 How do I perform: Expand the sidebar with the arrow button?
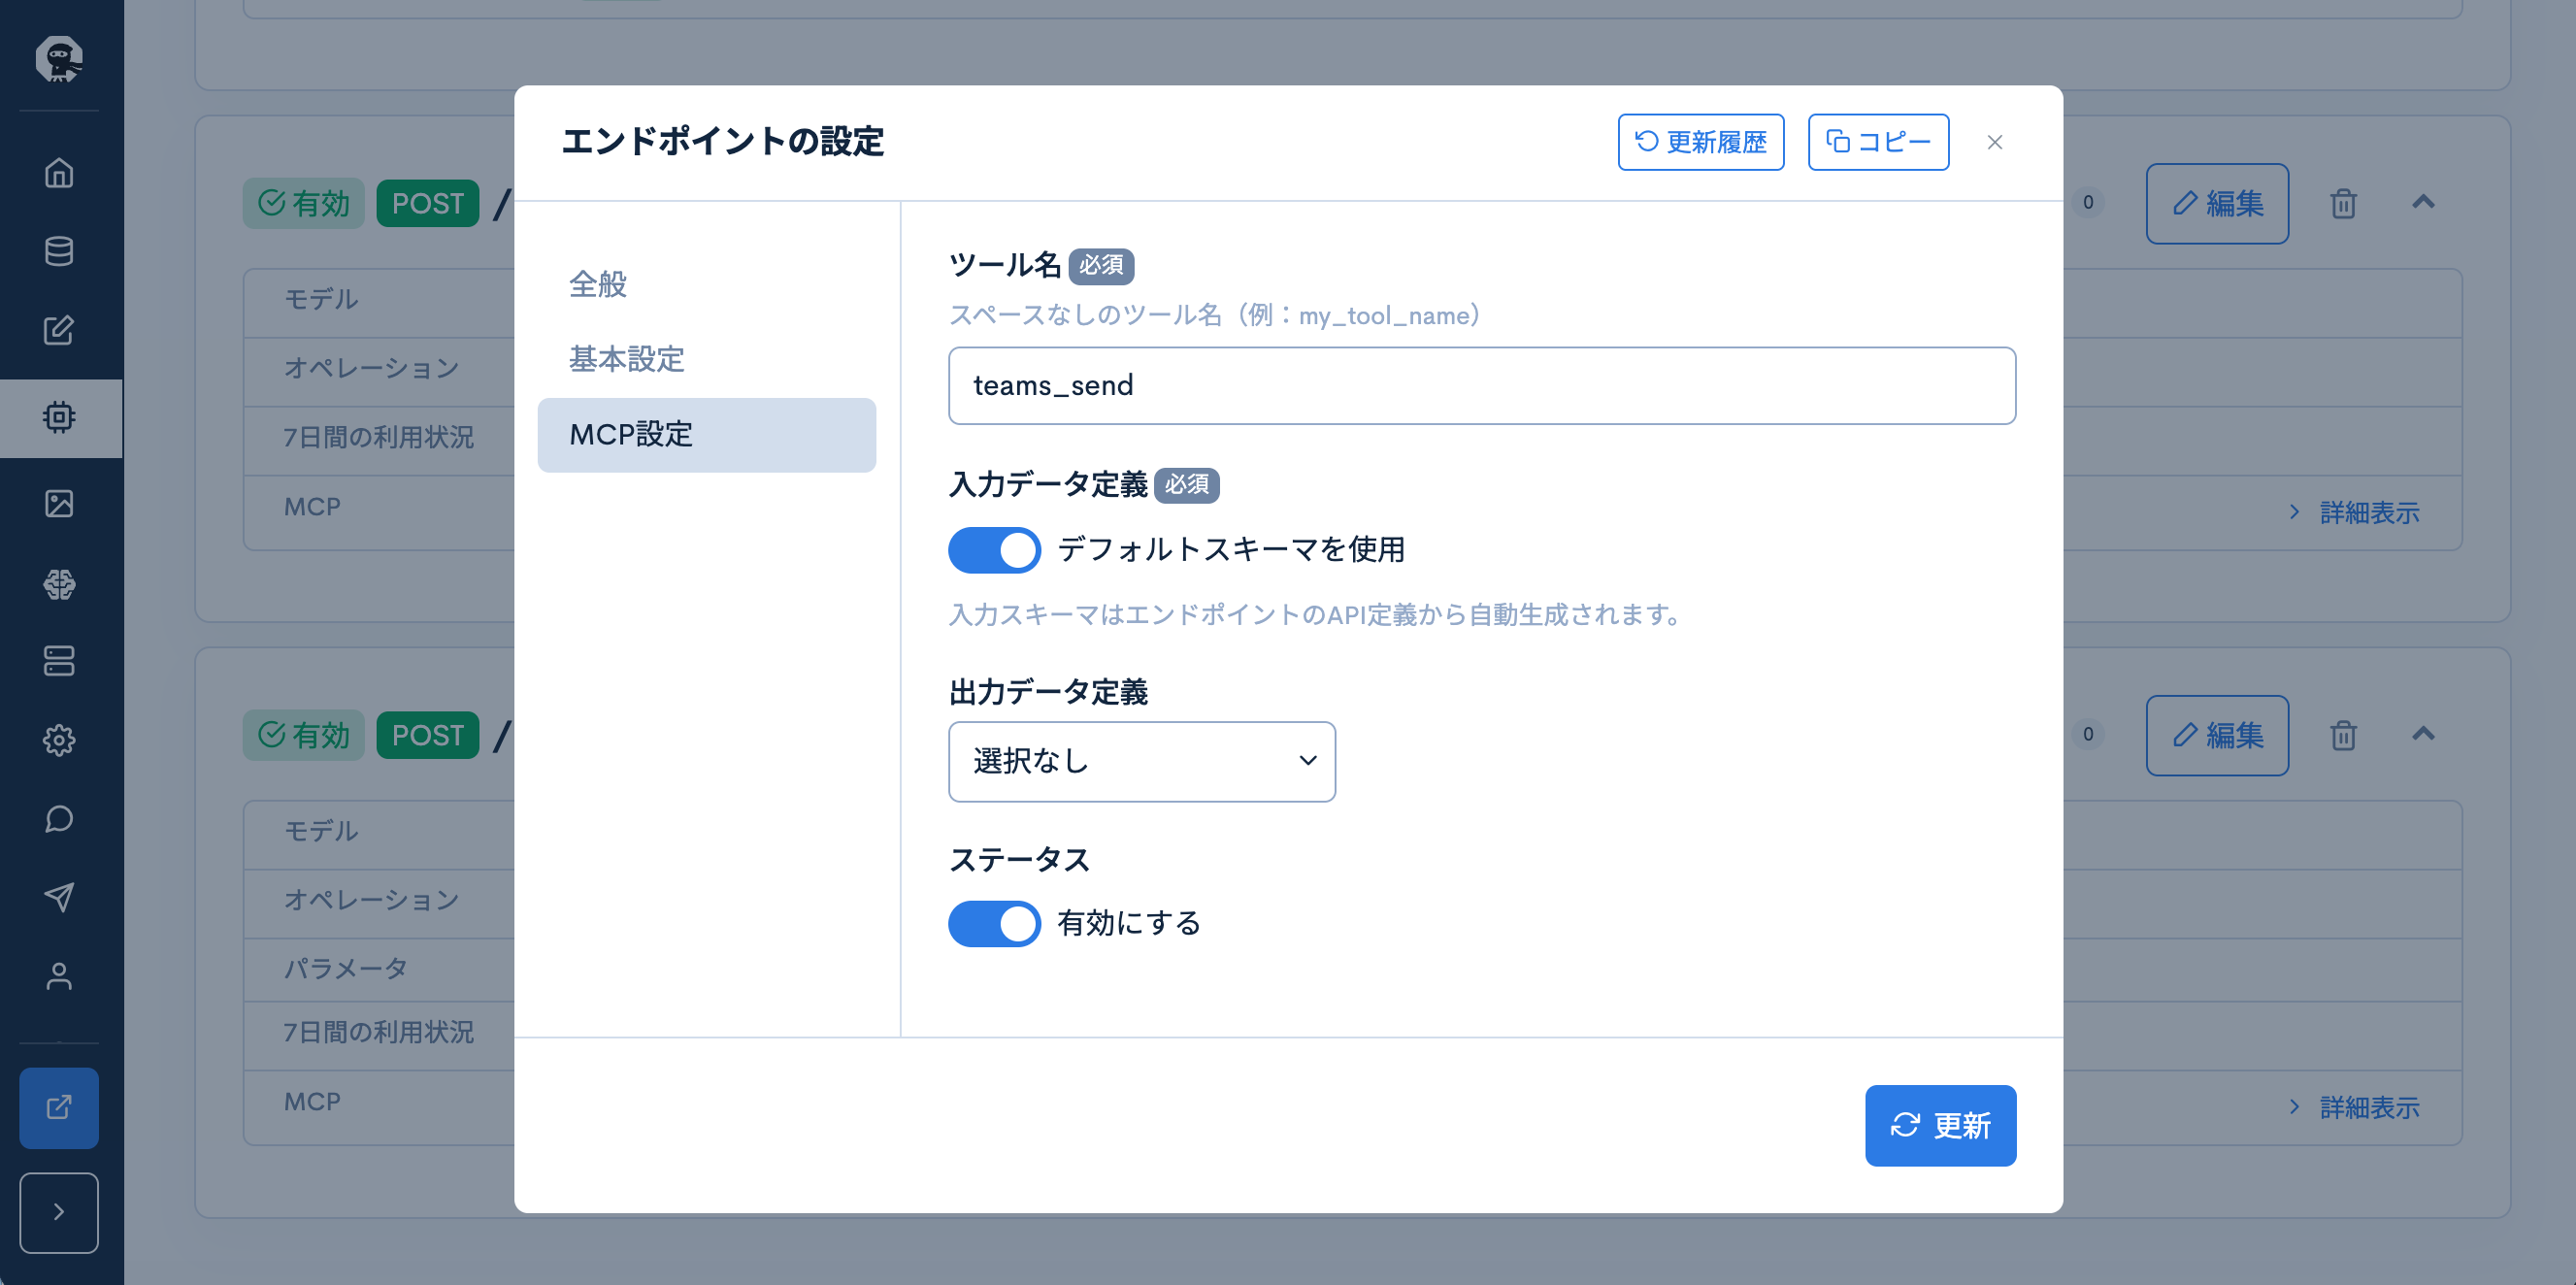[59, 1212]
